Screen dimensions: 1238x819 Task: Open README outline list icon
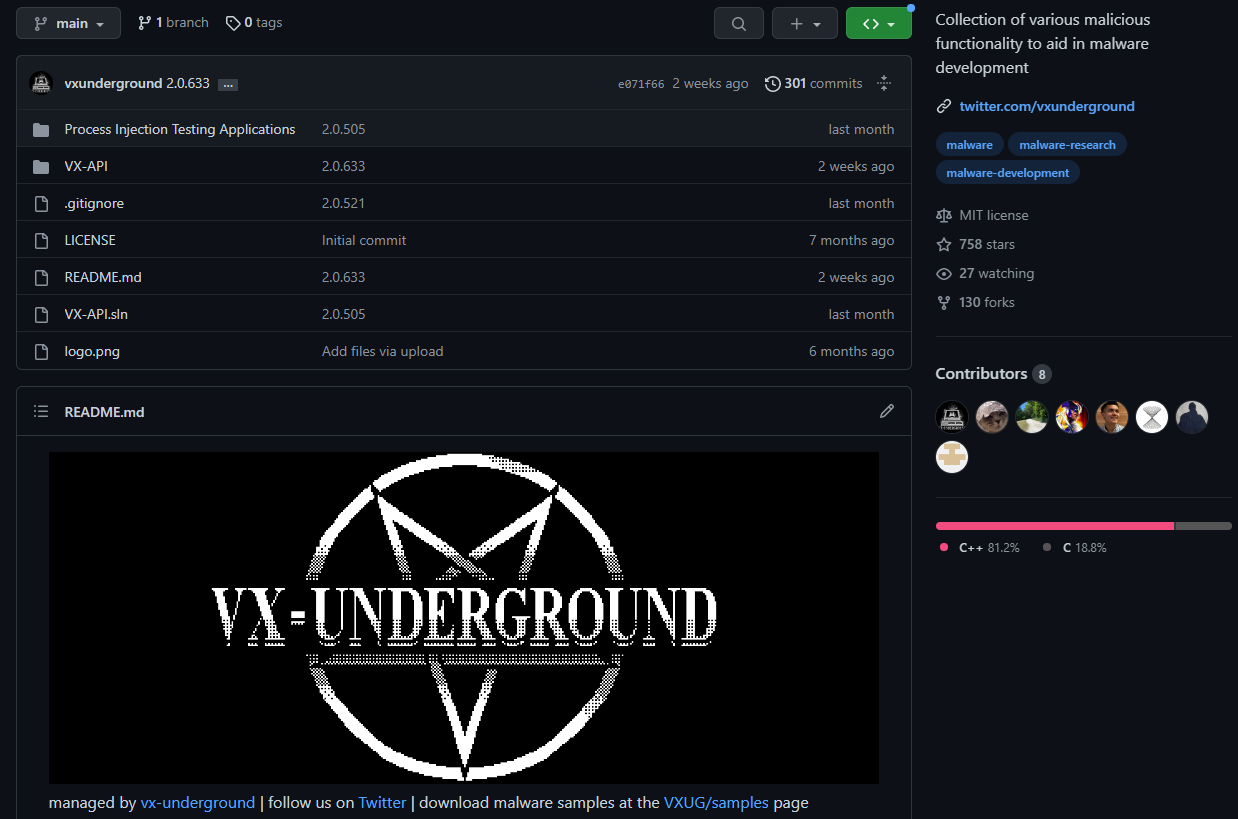(x=41, y=411)
